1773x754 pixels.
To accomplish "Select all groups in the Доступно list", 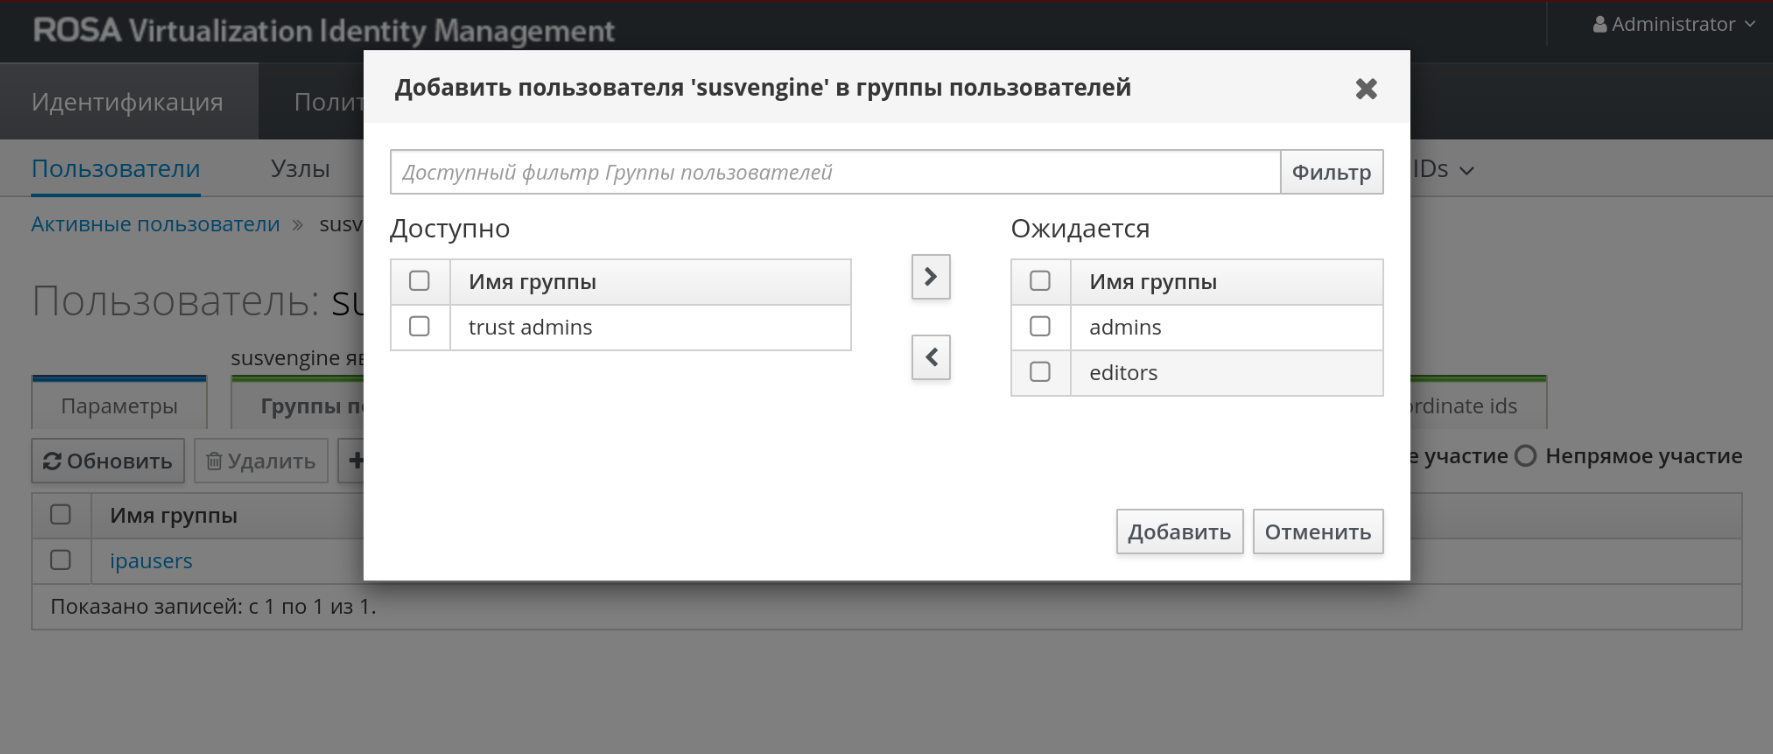I will (x=420, y=281).
